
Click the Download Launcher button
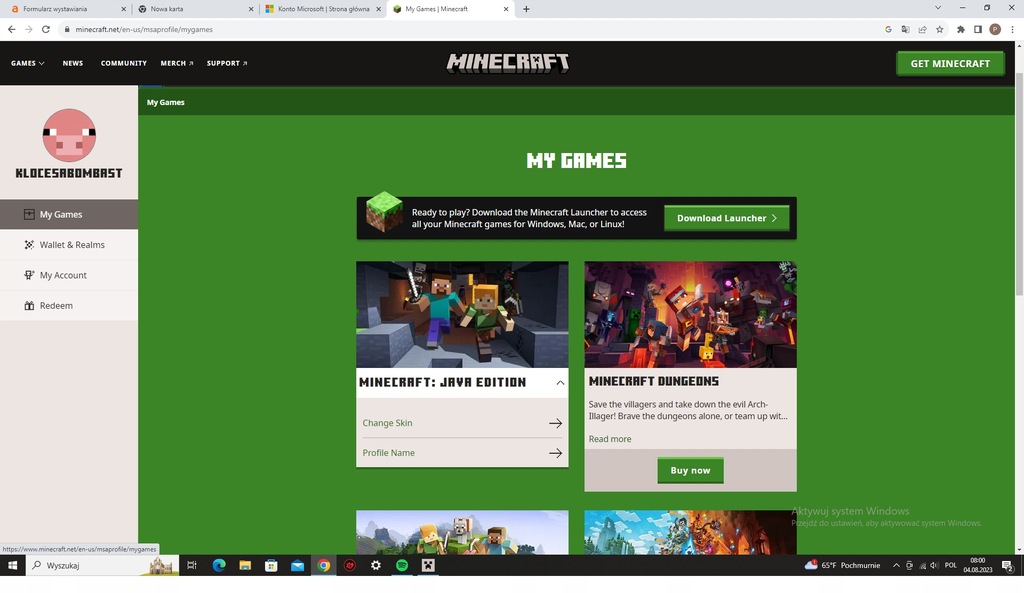[x=726, y=218]
